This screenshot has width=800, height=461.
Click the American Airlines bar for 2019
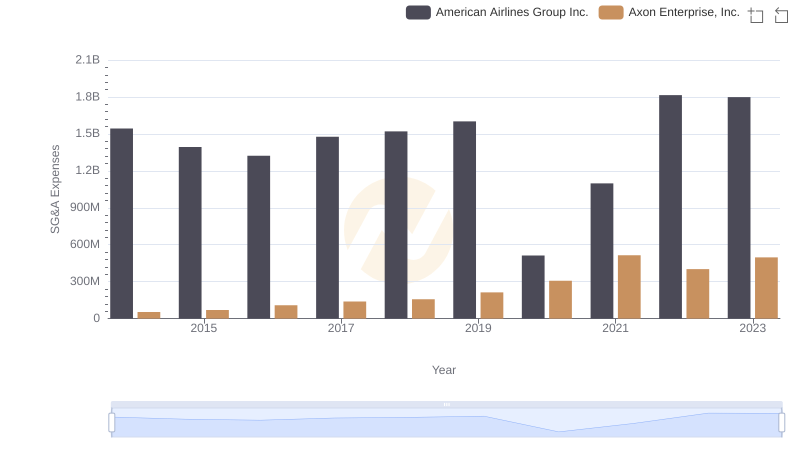[x=464, y=220]
